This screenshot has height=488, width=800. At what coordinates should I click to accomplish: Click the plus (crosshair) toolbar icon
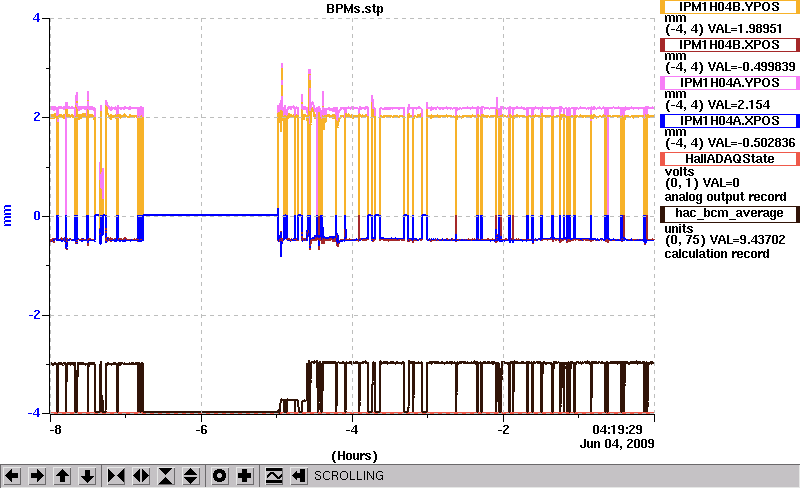pyautogui.click(x=244, y=476)
